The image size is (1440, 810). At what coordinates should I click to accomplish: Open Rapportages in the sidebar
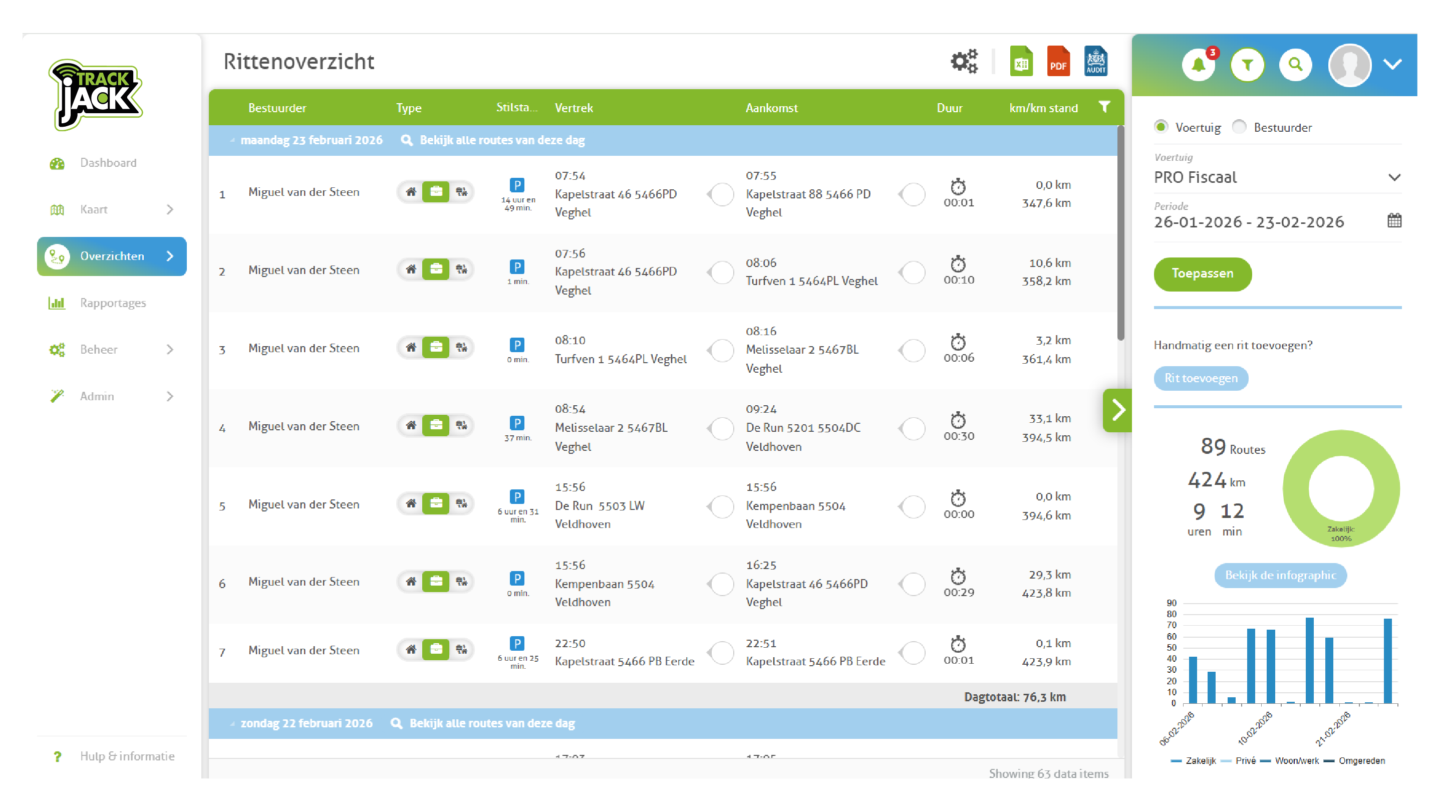coord(112,303)
